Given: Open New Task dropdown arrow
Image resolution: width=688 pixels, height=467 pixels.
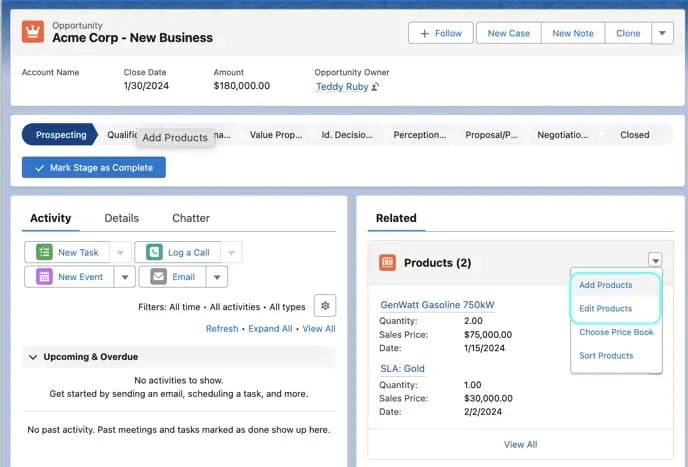Looking at the screenshot, I should click(x=120, y=252).
